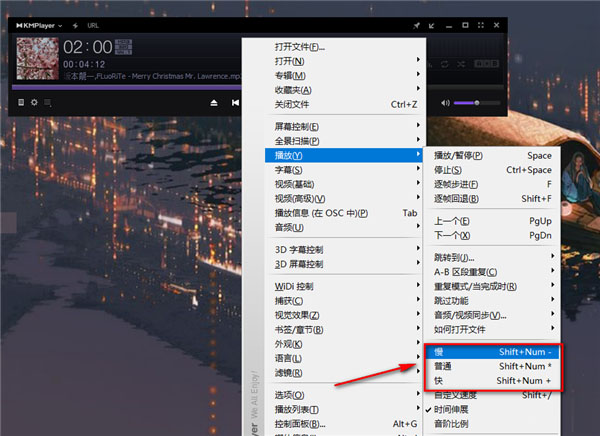Viewport: 600px width, 436px height.
Task: Open the 3D 字幕控制 submenu
Action: (345, 250)
